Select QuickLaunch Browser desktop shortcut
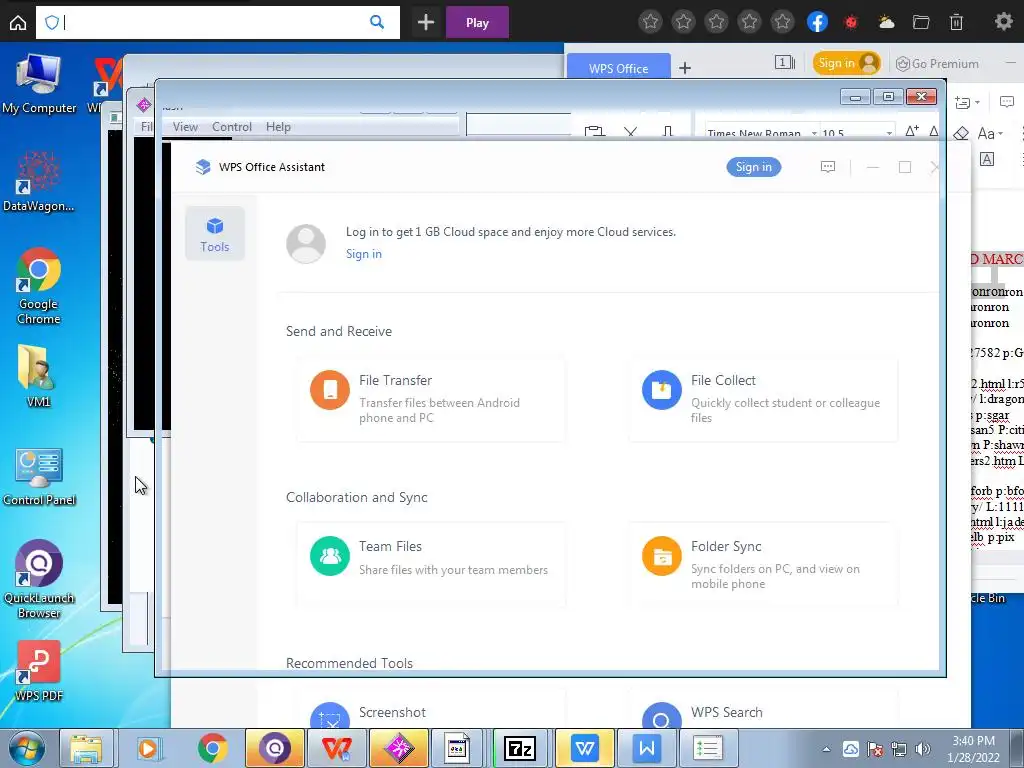The height and width of the screenshot is (768, 1024). 39,579
